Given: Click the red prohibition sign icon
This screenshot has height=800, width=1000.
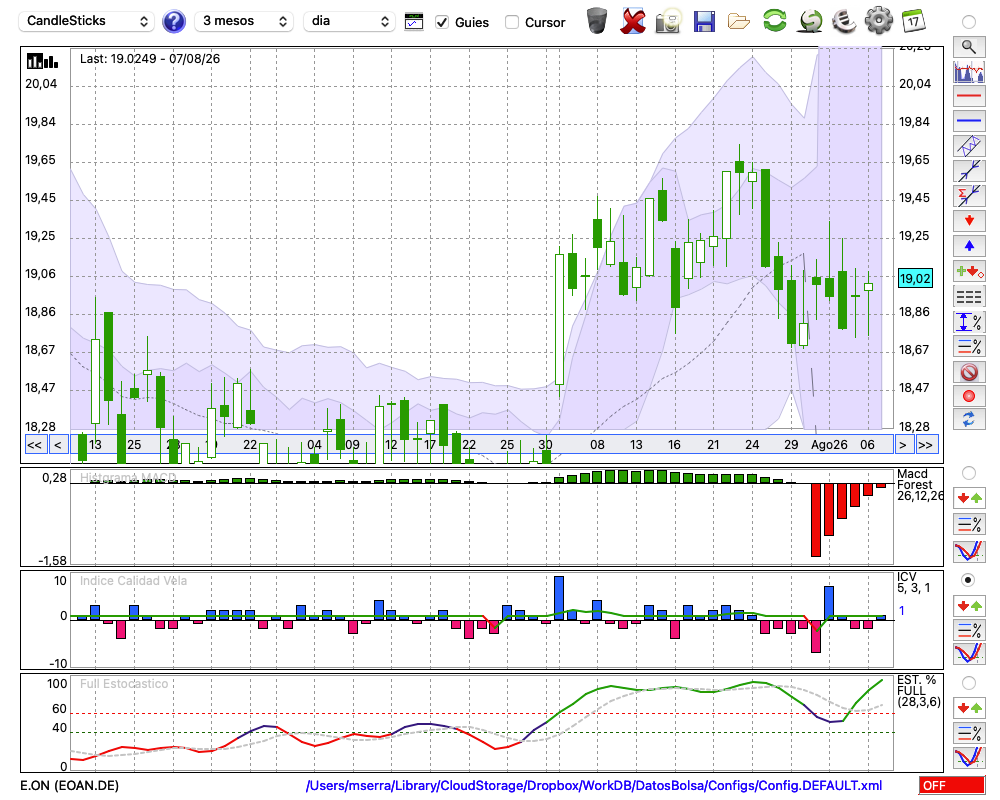Looking at the screenshot, I should (x=969, y=371).
